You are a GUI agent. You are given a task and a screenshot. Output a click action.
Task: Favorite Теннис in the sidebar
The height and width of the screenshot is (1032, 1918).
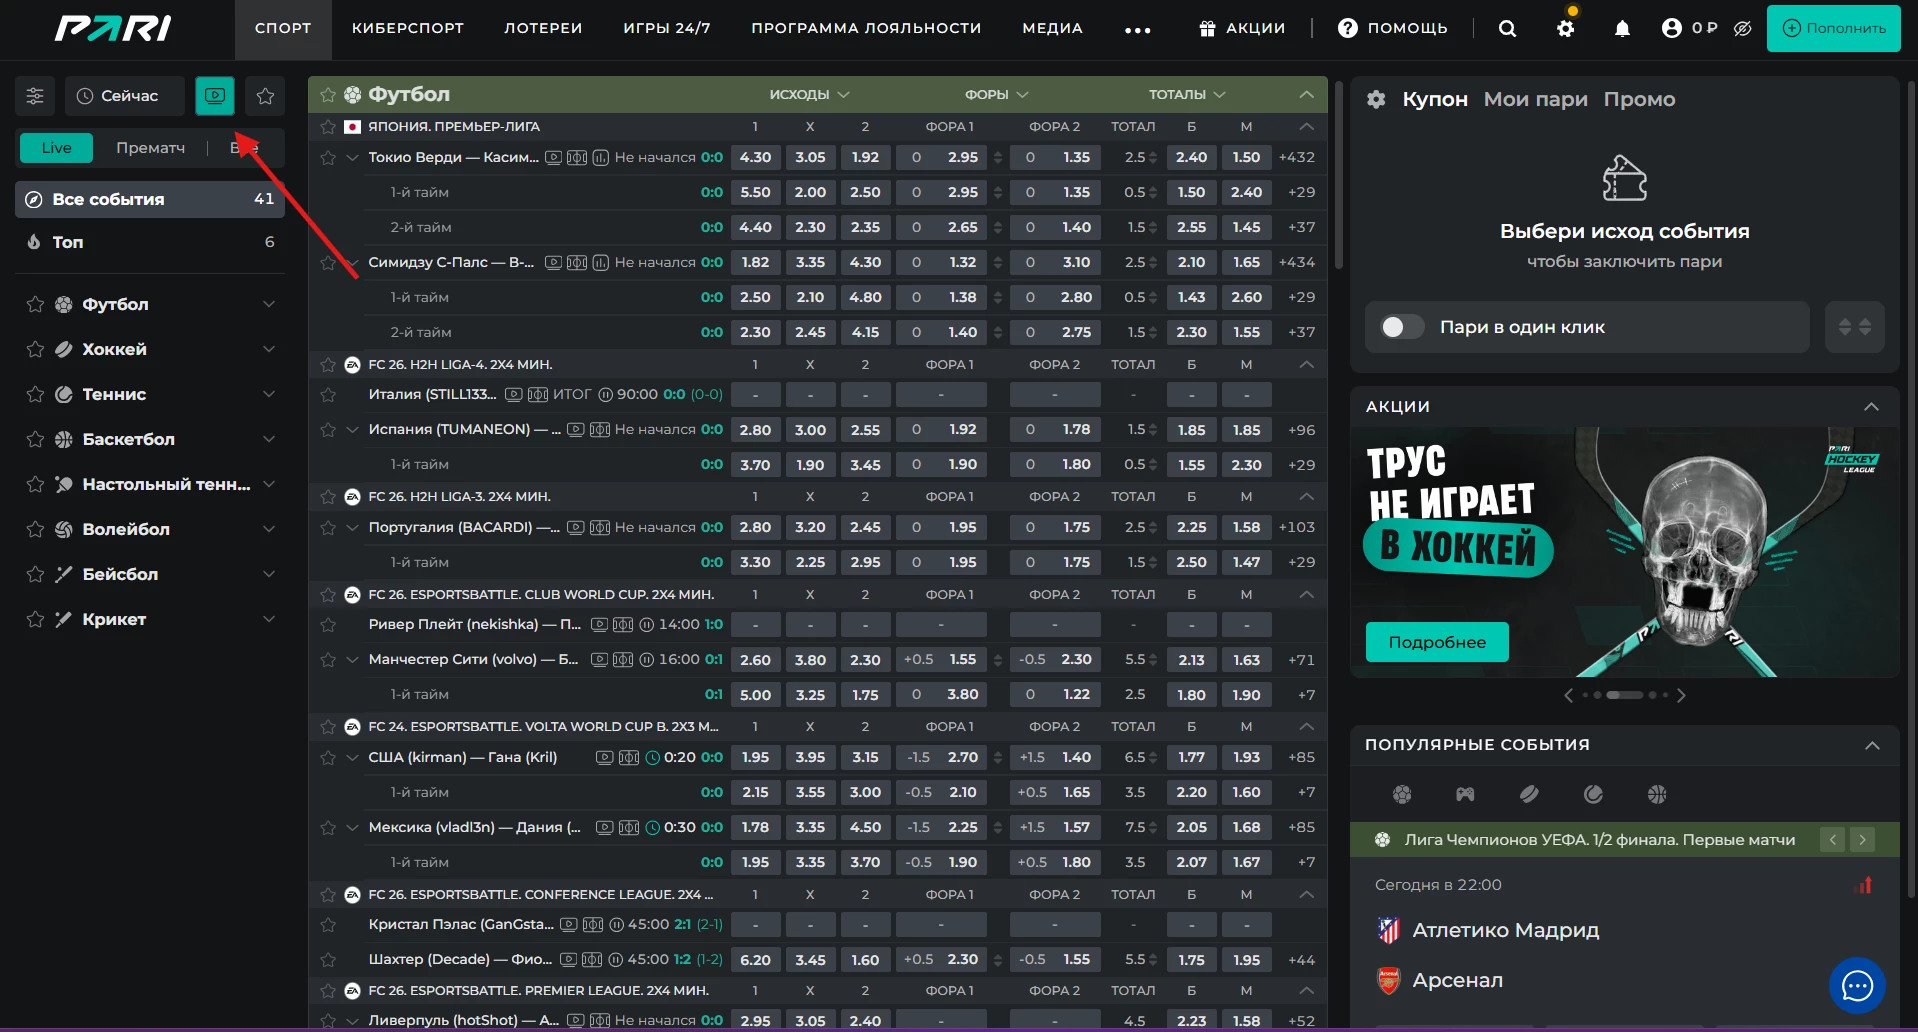pyautogui.click(x=35, y=394)
